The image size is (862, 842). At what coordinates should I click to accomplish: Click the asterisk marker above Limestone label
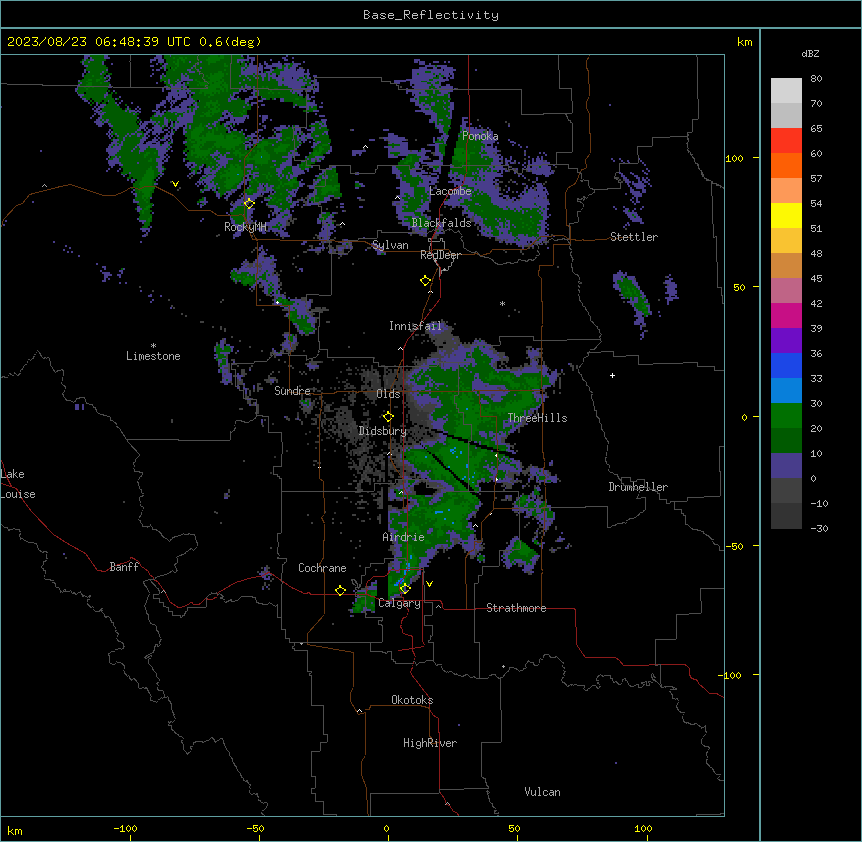point(153,346)
